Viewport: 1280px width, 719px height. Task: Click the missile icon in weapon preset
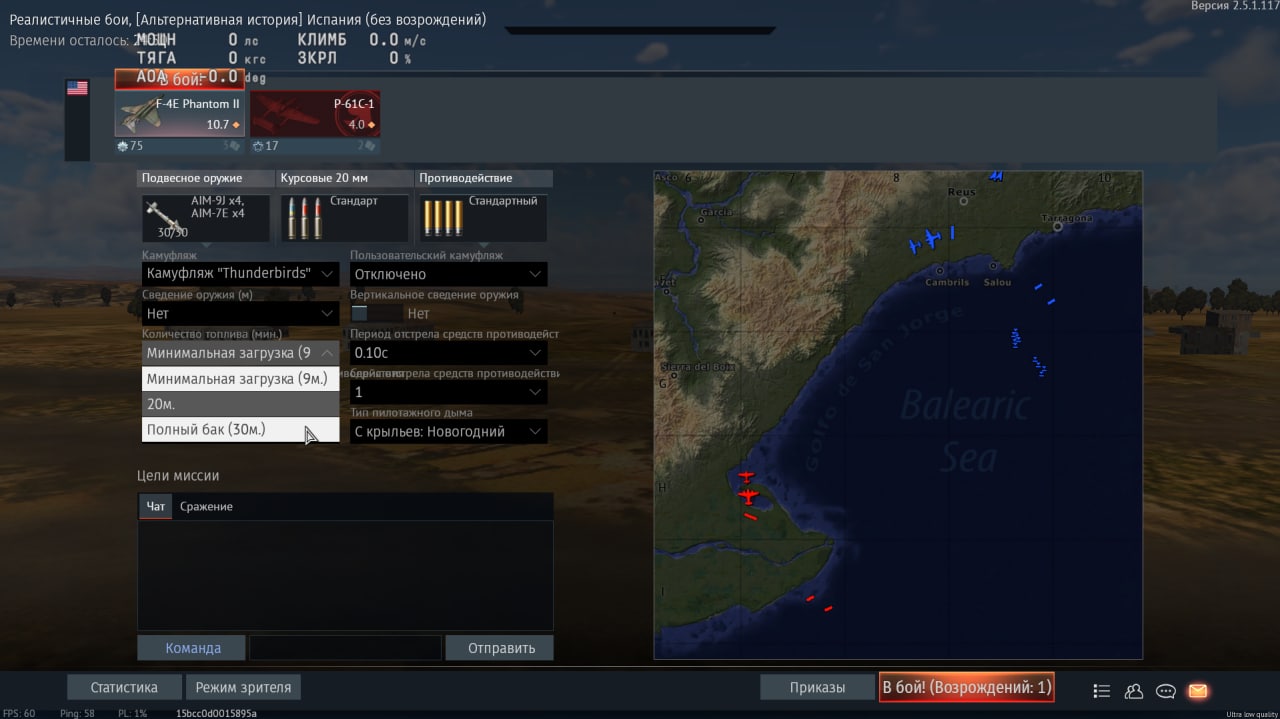coord(160,217)
